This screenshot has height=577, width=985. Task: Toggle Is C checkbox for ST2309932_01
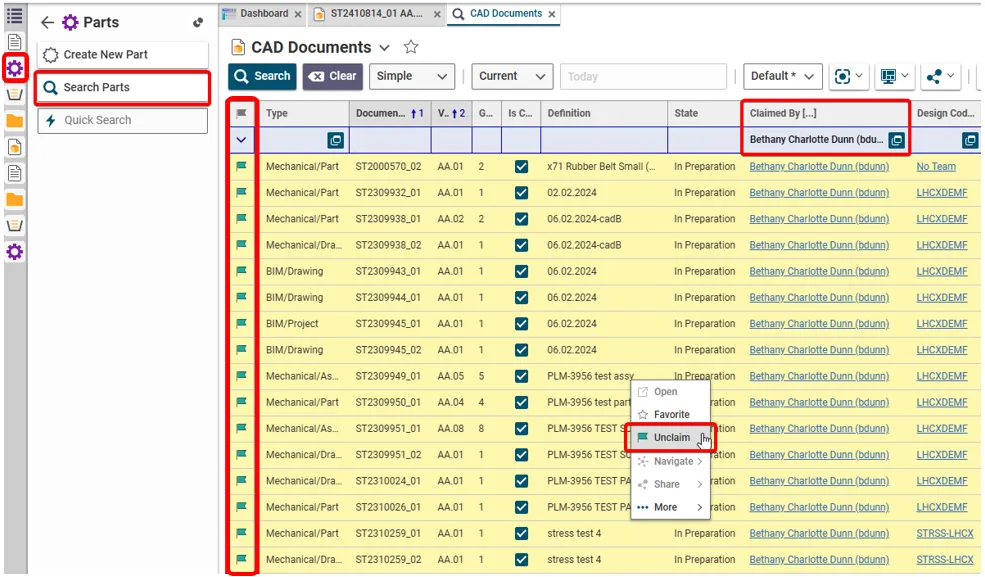point(521,193)
